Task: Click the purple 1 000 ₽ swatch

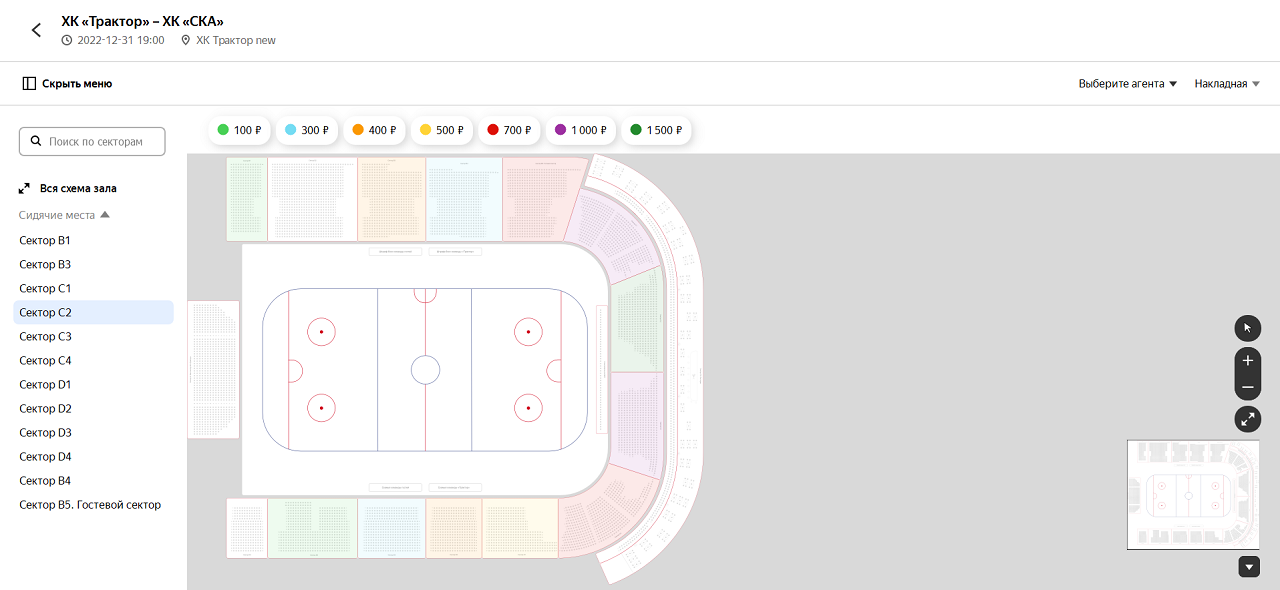Action: [x=561, y=130]
